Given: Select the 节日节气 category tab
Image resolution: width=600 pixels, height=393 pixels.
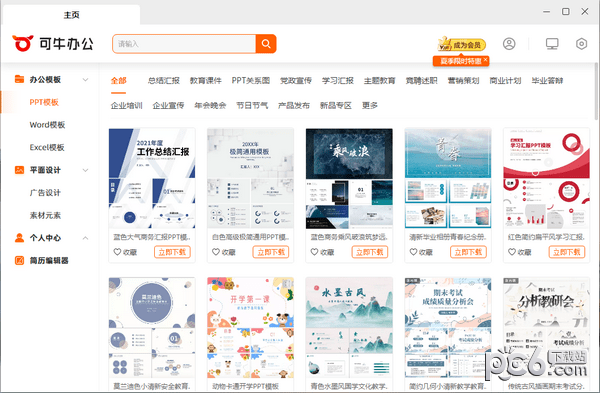Looking at the screenshot, I should tap(252, 105).
